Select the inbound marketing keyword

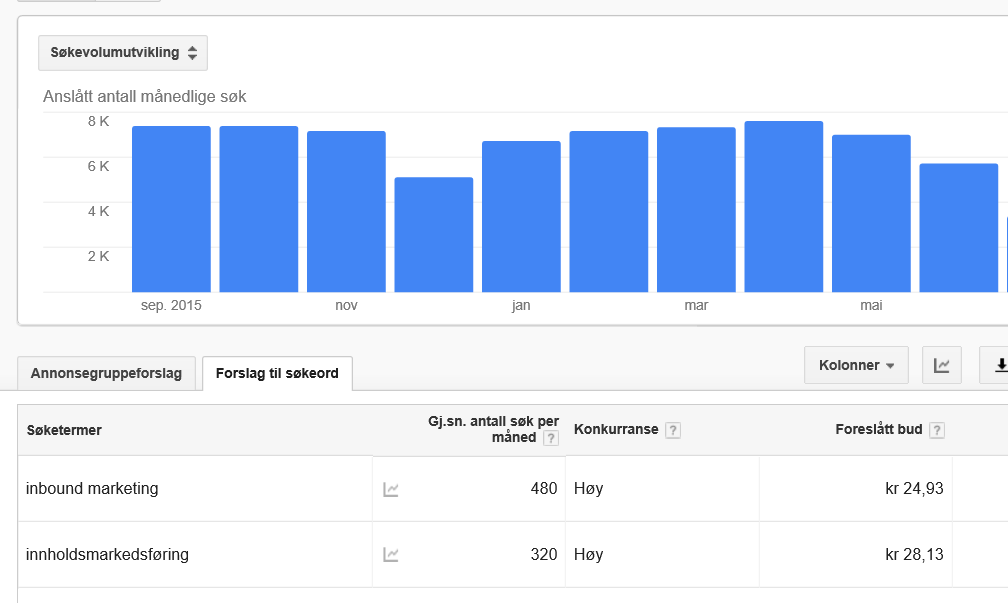92,489
